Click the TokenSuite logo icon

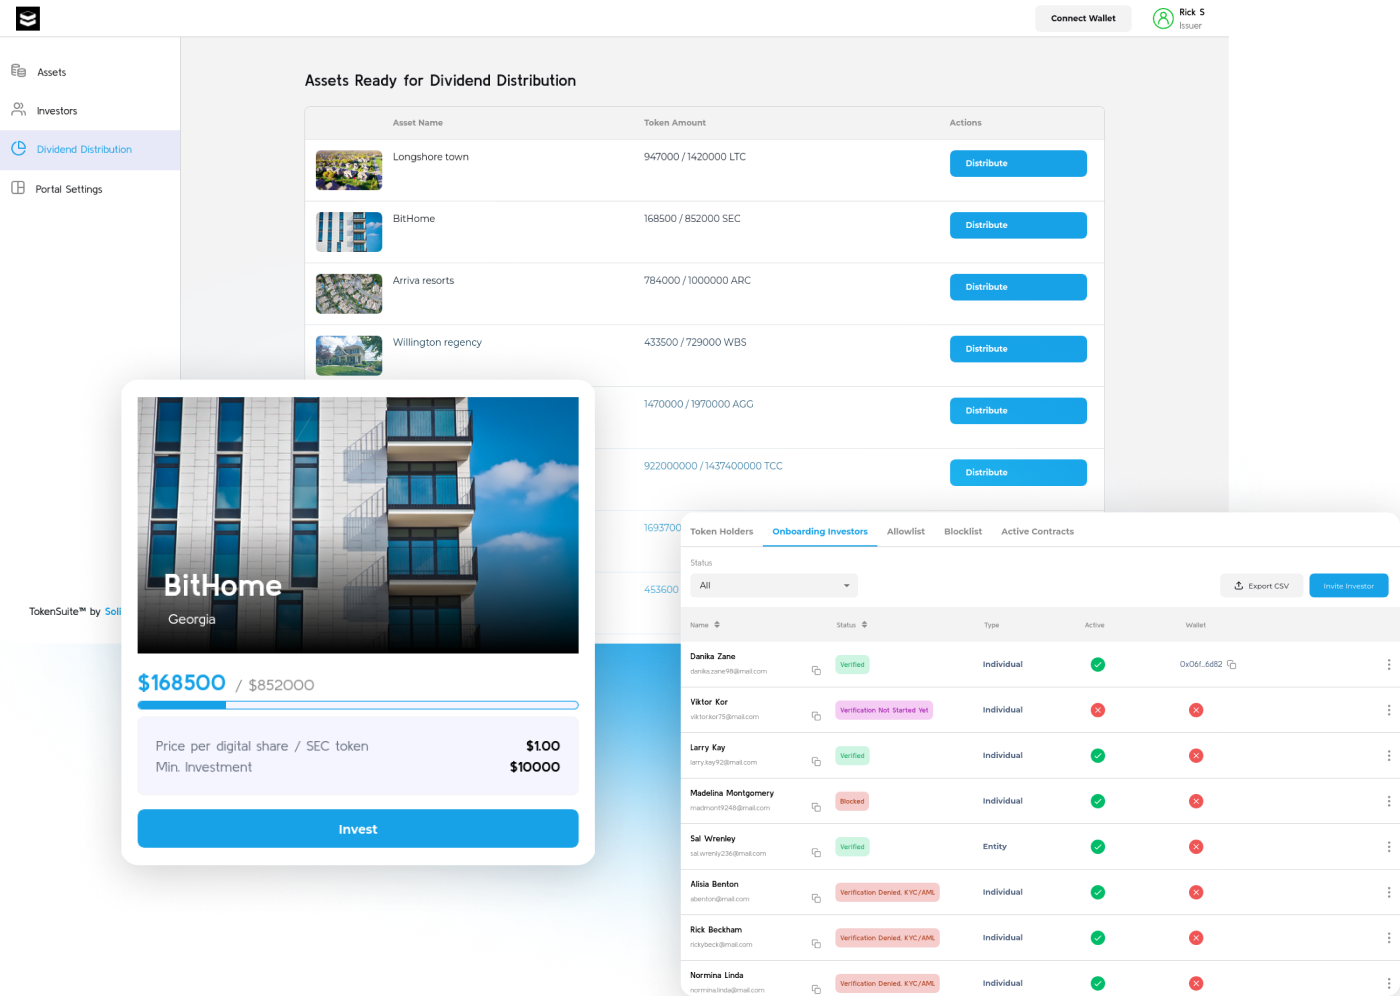coord(28,18)
